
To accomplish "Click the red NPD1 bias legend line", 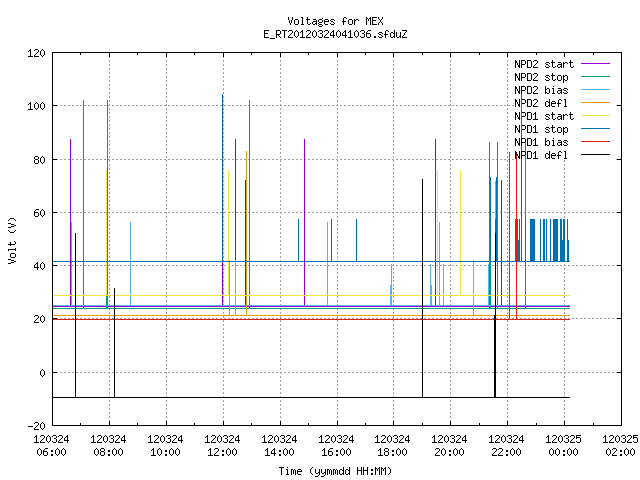I will [596, 142].
